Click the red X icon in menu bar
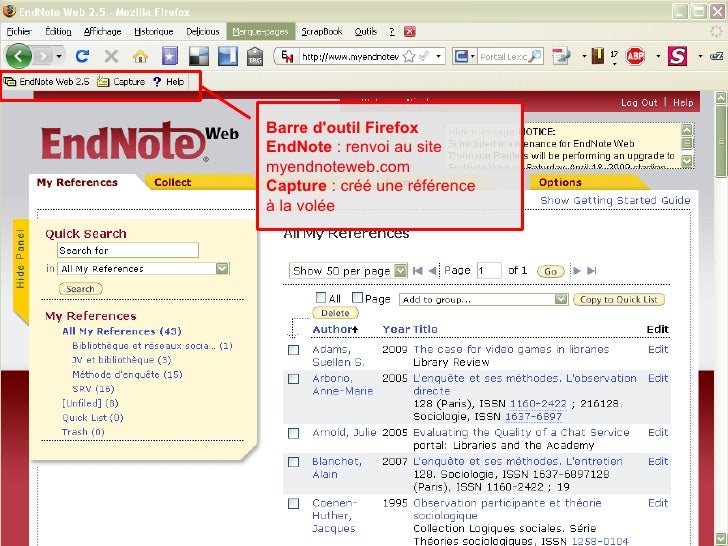The image size is (728, 546). [x=409, y=32]
